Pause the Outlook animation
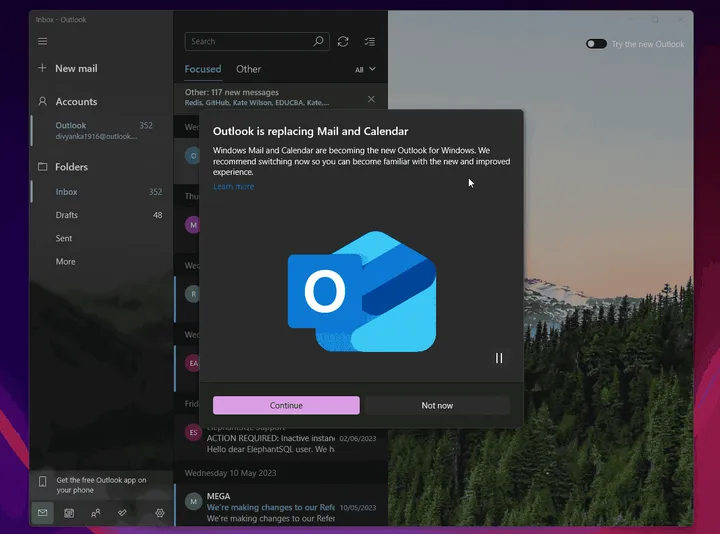This screenshot has width=720, height=534. pos(498,358)
